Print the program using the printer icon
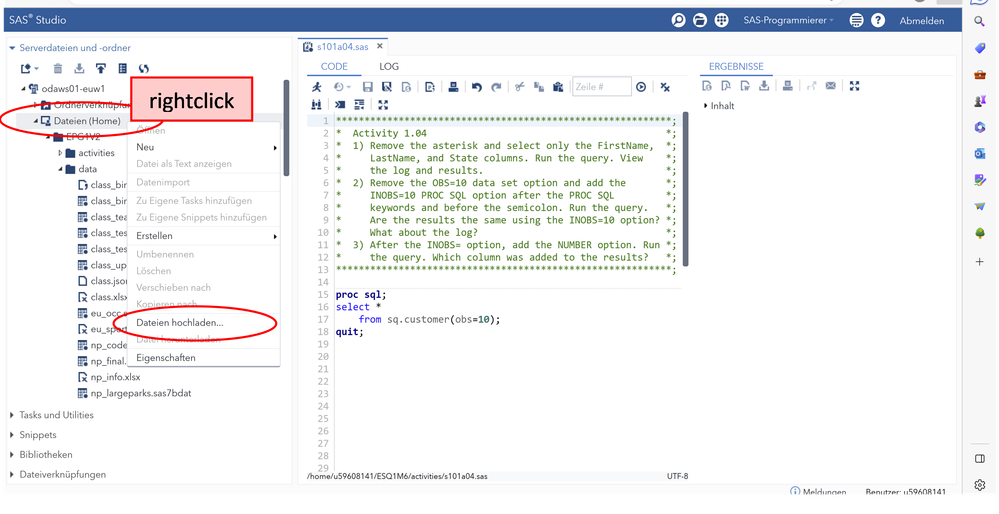The image size is (999, 514). pos(453,87)
